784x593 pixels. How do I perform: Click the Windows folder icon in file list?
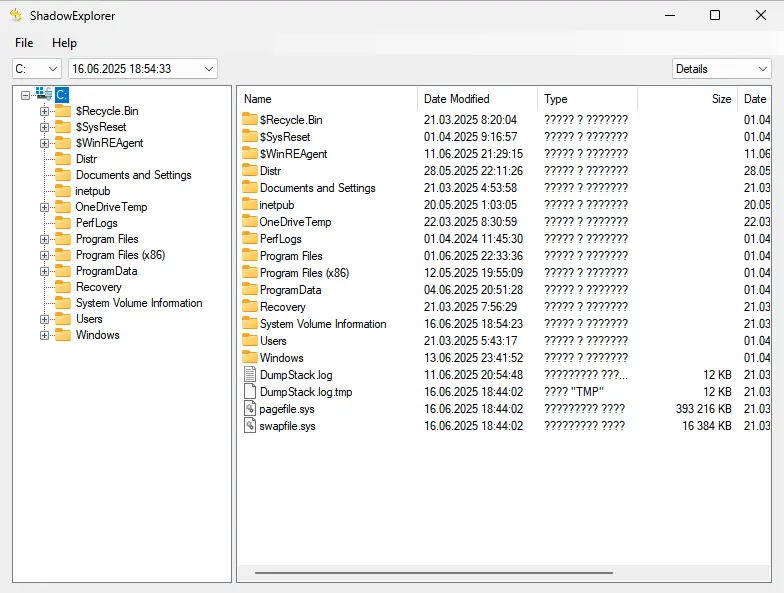pyautogui.click(x=250, y=358)
